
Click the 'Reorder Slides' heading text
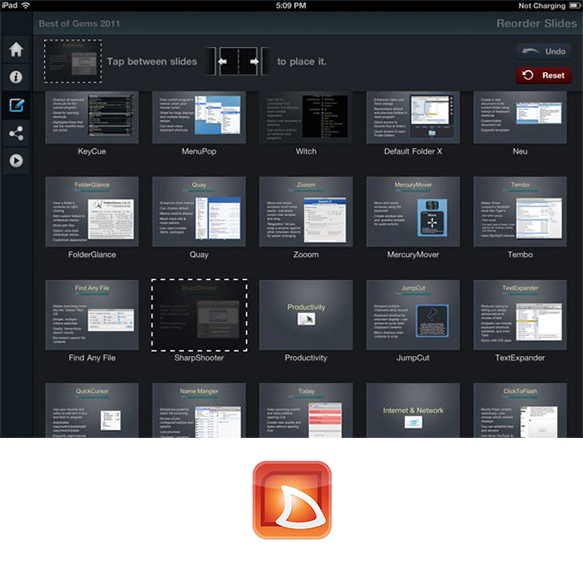coord(537,23)
